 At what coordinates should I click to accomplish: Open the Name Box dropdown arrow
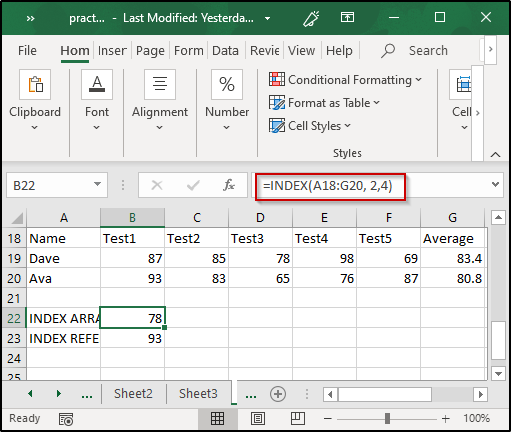97,184
